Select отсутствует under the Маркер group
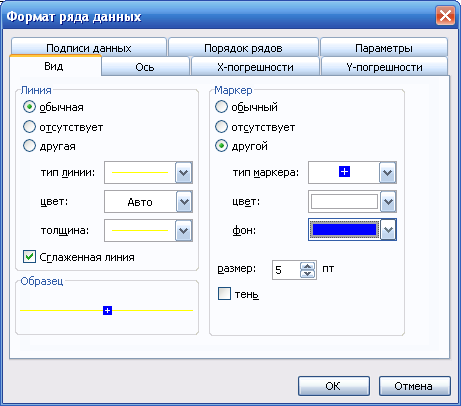The height and width of the screenshot is (406, 461). pyautogui.click(x=221, y=127)
